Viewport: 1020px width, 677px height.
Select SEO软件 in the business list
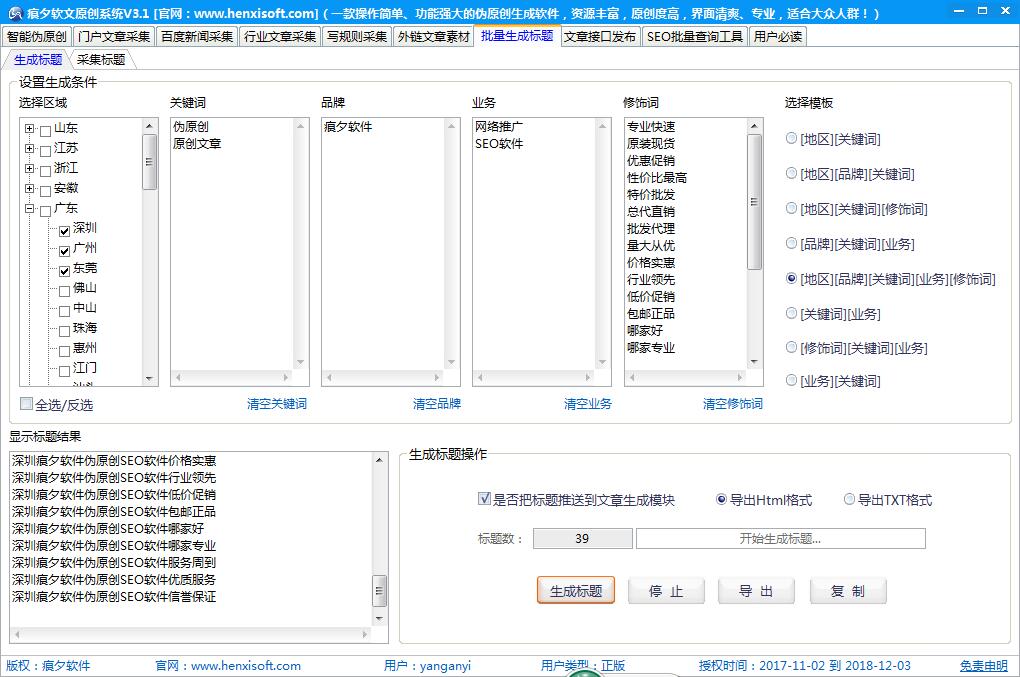pos(499,144)
